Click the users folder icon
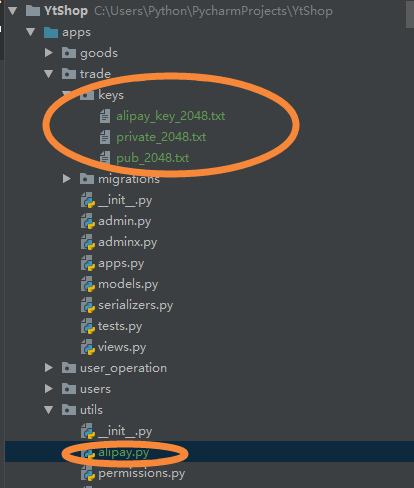414x488 pixels. [69, 389]
